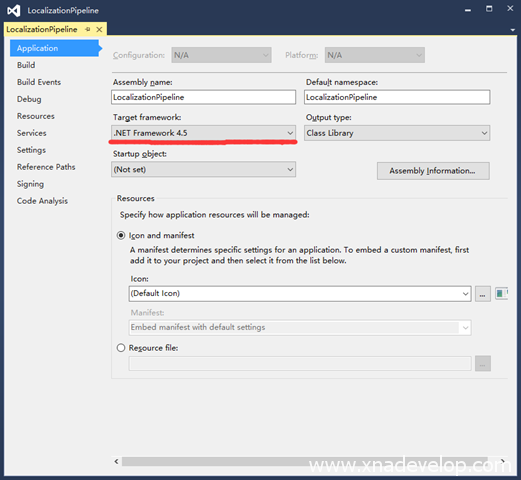Go to the Code Analysis page
Image resolution: width=521 pixels, height=480 pixels.
click(42, 201)
